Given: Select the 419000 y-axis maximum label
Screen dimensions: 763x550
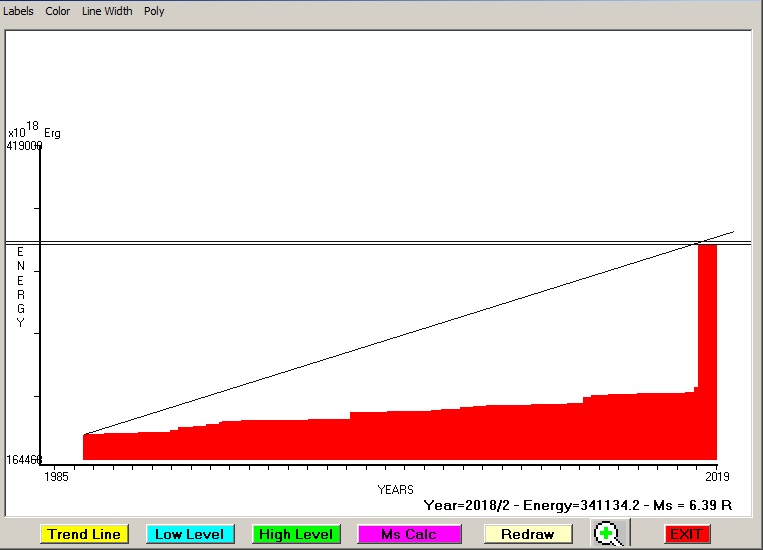Looking at the screenshot, I should coord(24,146).
